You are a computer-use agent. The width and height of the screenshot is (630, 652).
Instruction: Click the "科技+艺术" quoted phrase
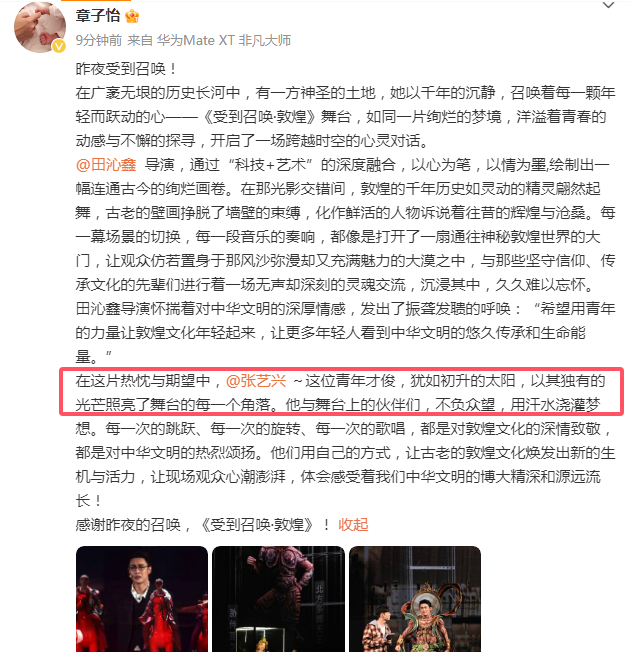[270, 165]
